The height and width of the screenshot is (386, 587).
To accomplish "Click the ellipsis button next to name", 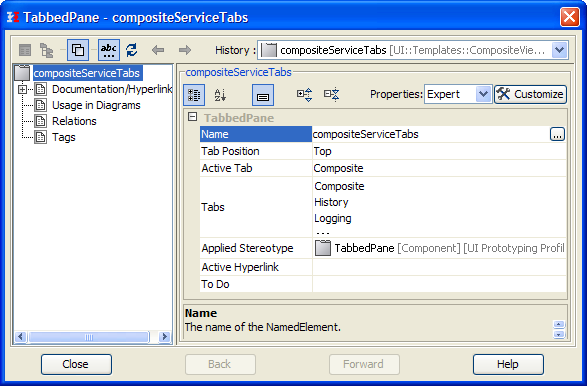I will [x=557, y=134].
